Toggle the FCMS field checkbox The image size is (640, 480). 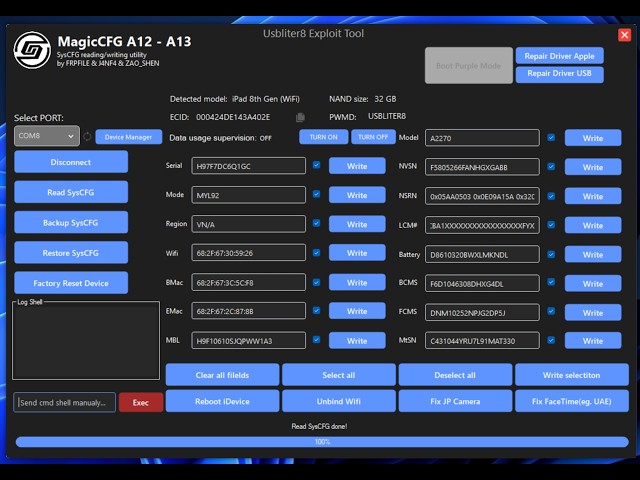coord(551,311)
